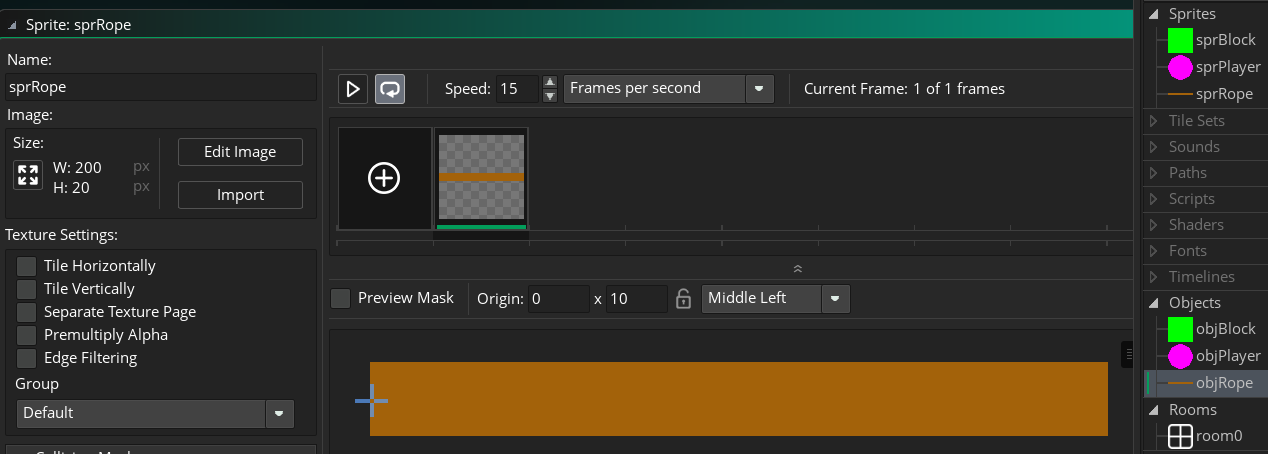Collapse the Sprites resource group
Viewport: 1268px width, 454px height.
click(x=1152, y=14)
